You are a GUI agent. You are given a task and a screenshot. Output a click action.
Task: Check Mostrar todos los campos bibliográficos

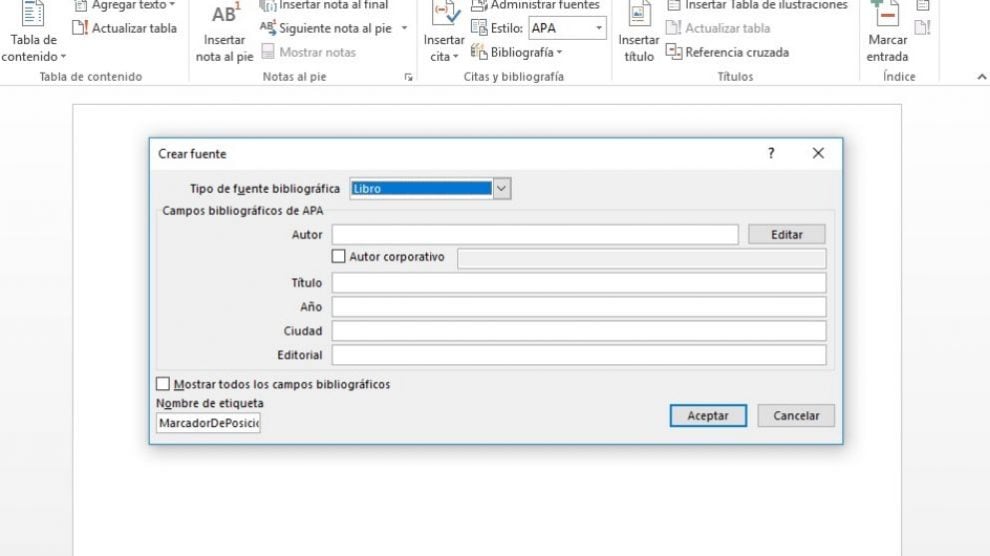click(163, 384)
